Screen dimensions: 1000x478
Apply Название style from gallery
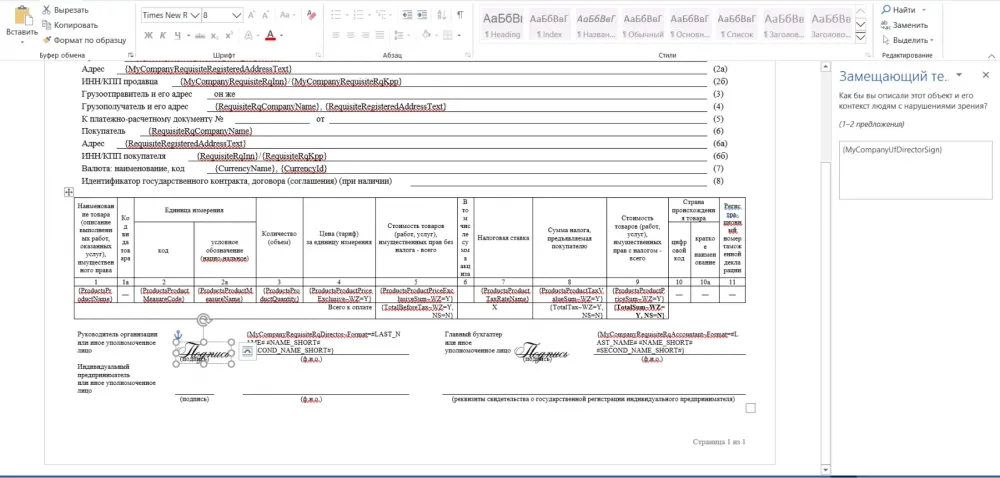(597, 25)
